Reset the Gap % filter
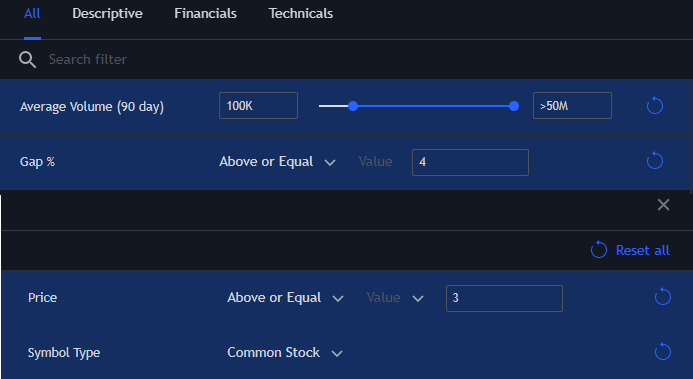Screen dimensions: 693x379 point(655,161)
